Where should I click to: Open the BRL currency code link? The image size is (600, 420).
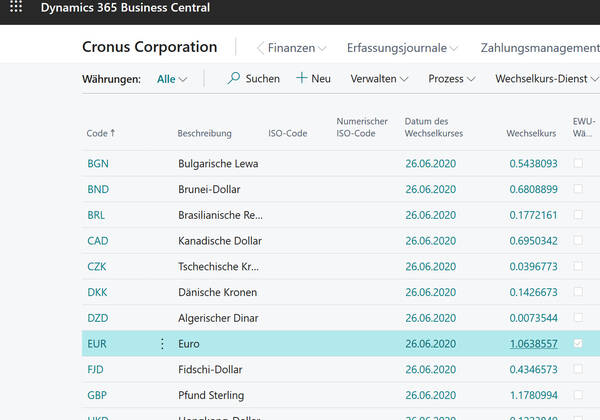(96, 215)
